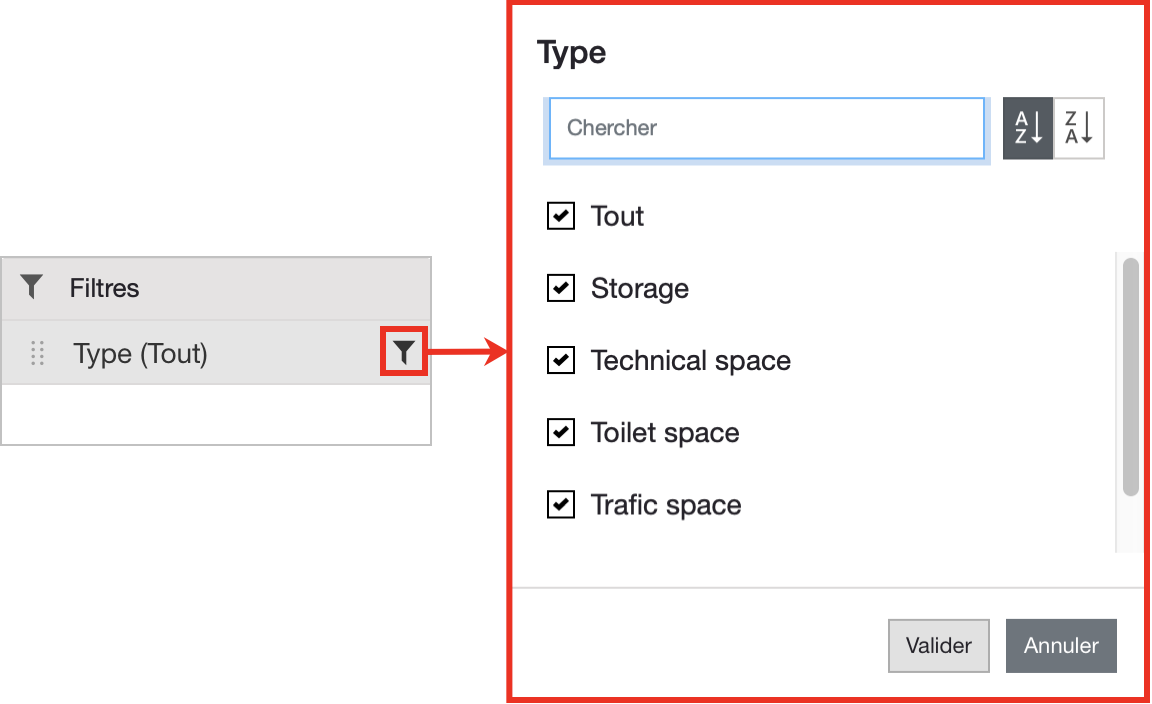Image resolution: width=1152 pixels, height=704 pixels.
Task: Click the Trafic space option label
Action: pos(666,505)
